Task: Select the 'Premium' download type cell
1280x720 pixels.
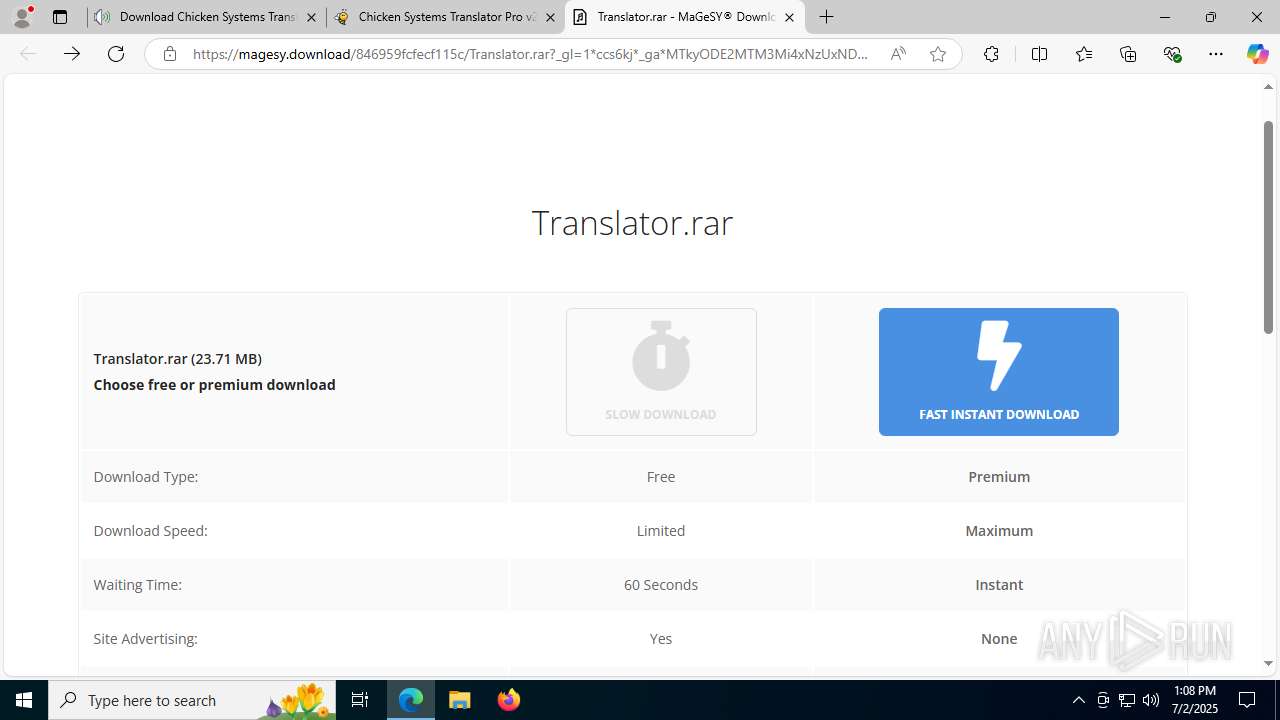Action: 999,476
